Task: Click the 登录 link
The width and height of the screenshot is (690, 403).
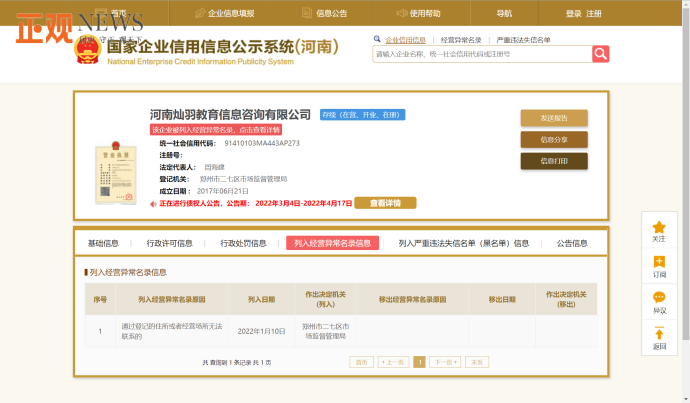Action: [573, 14]
